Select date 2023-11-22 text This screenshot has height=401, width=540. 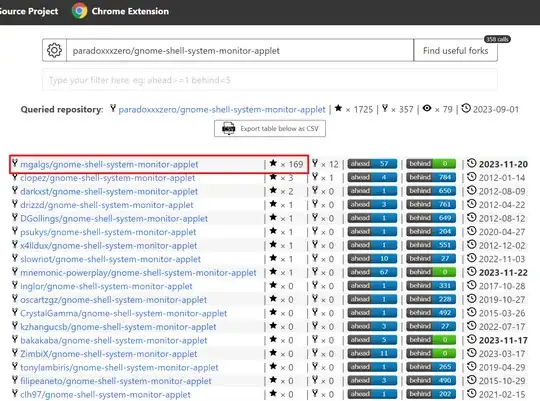(x=503, y=273)
